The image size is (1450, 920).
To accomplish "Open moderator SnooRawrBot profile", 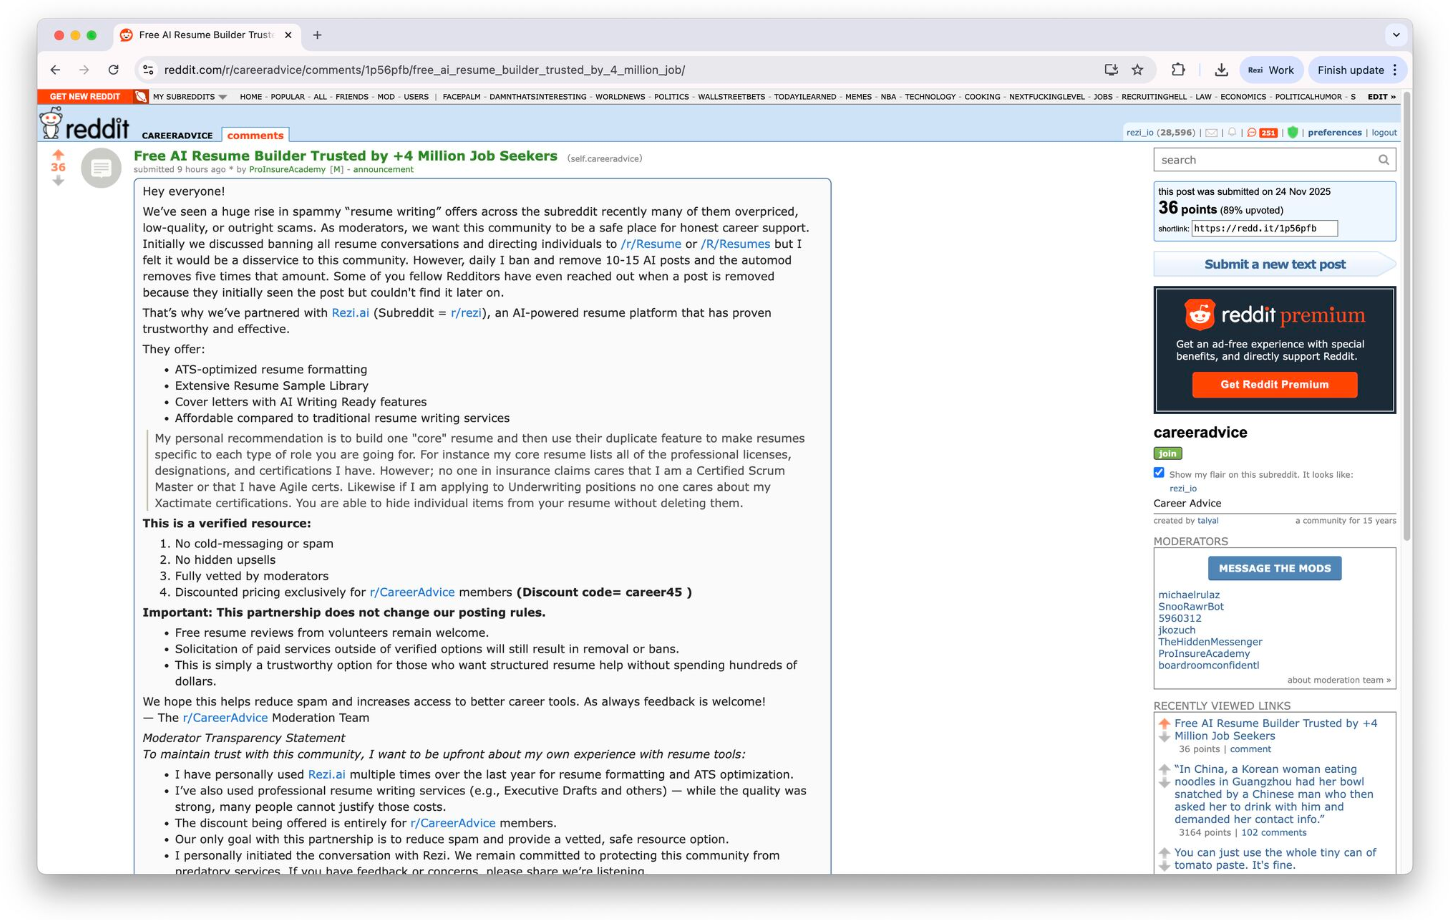I will (x=1191, y=607).
